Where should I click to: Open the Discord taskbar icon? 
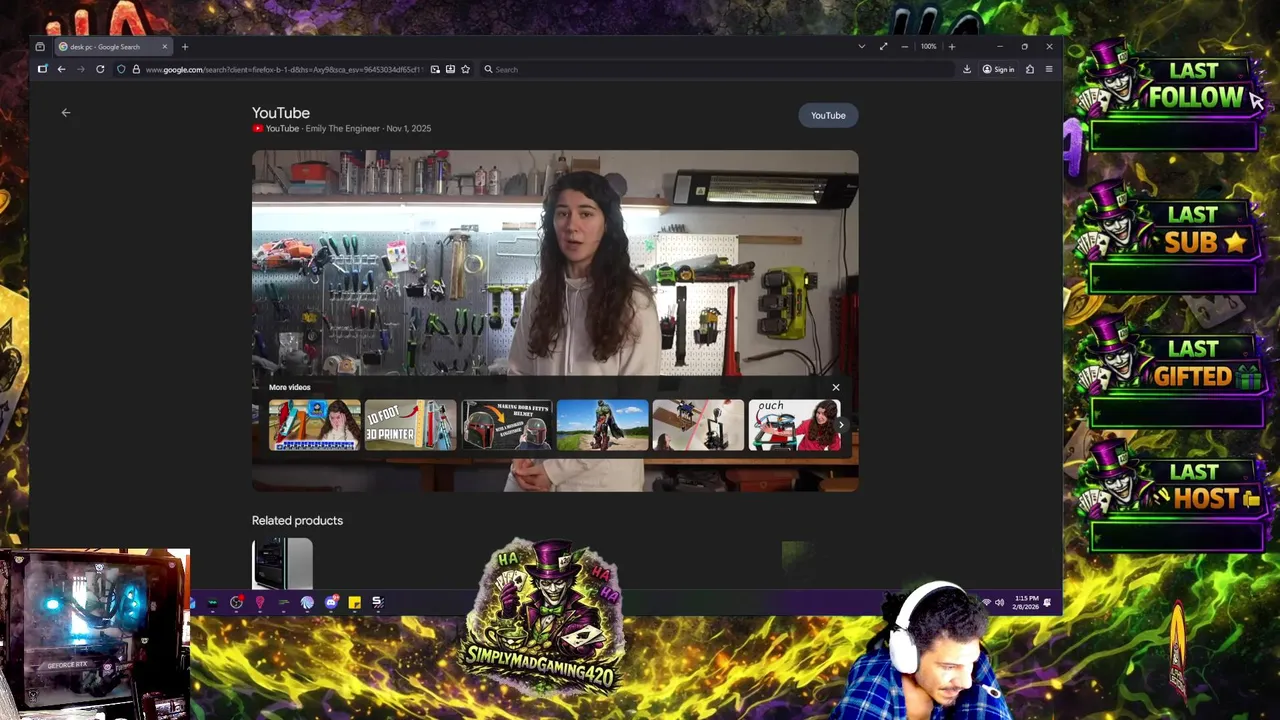coord(331,603)
